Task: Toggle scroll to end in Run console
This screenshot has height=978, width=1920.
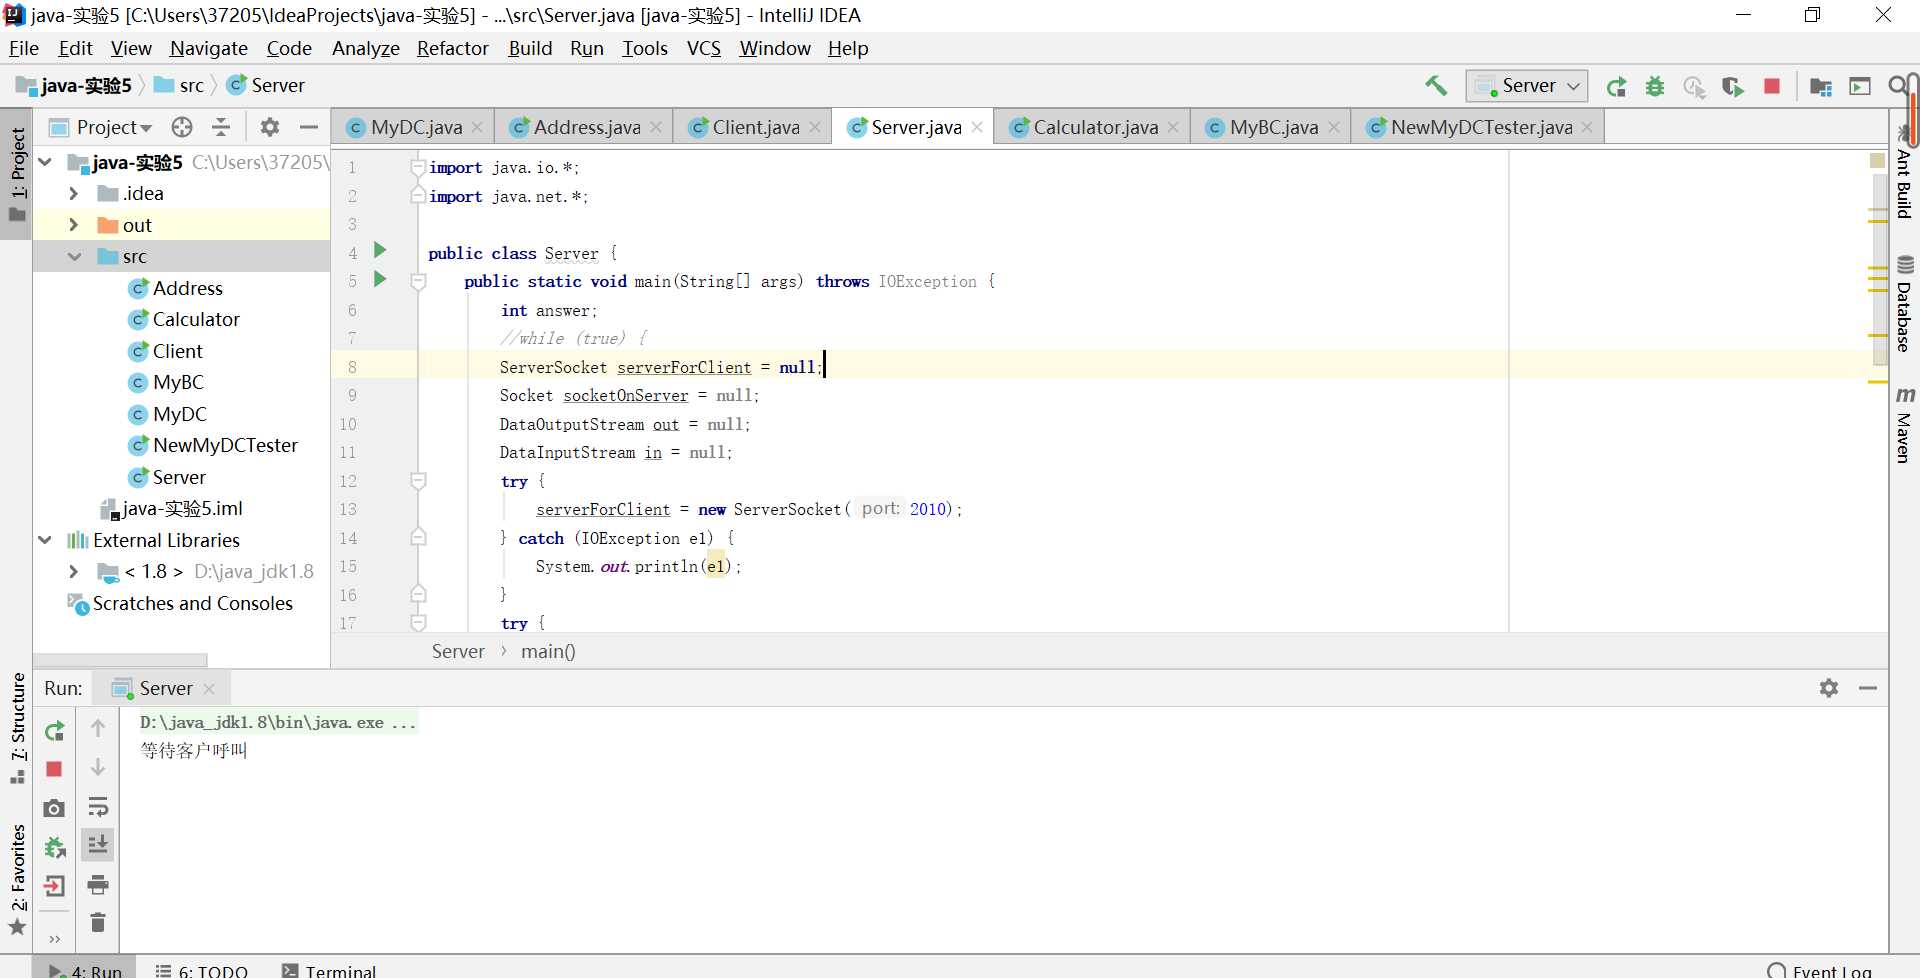Action: point(98,845)
